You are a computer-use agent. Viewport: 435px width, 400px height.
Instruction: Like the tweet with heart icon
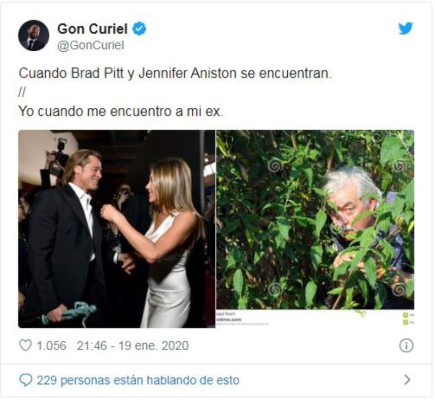tap(25, 345)
